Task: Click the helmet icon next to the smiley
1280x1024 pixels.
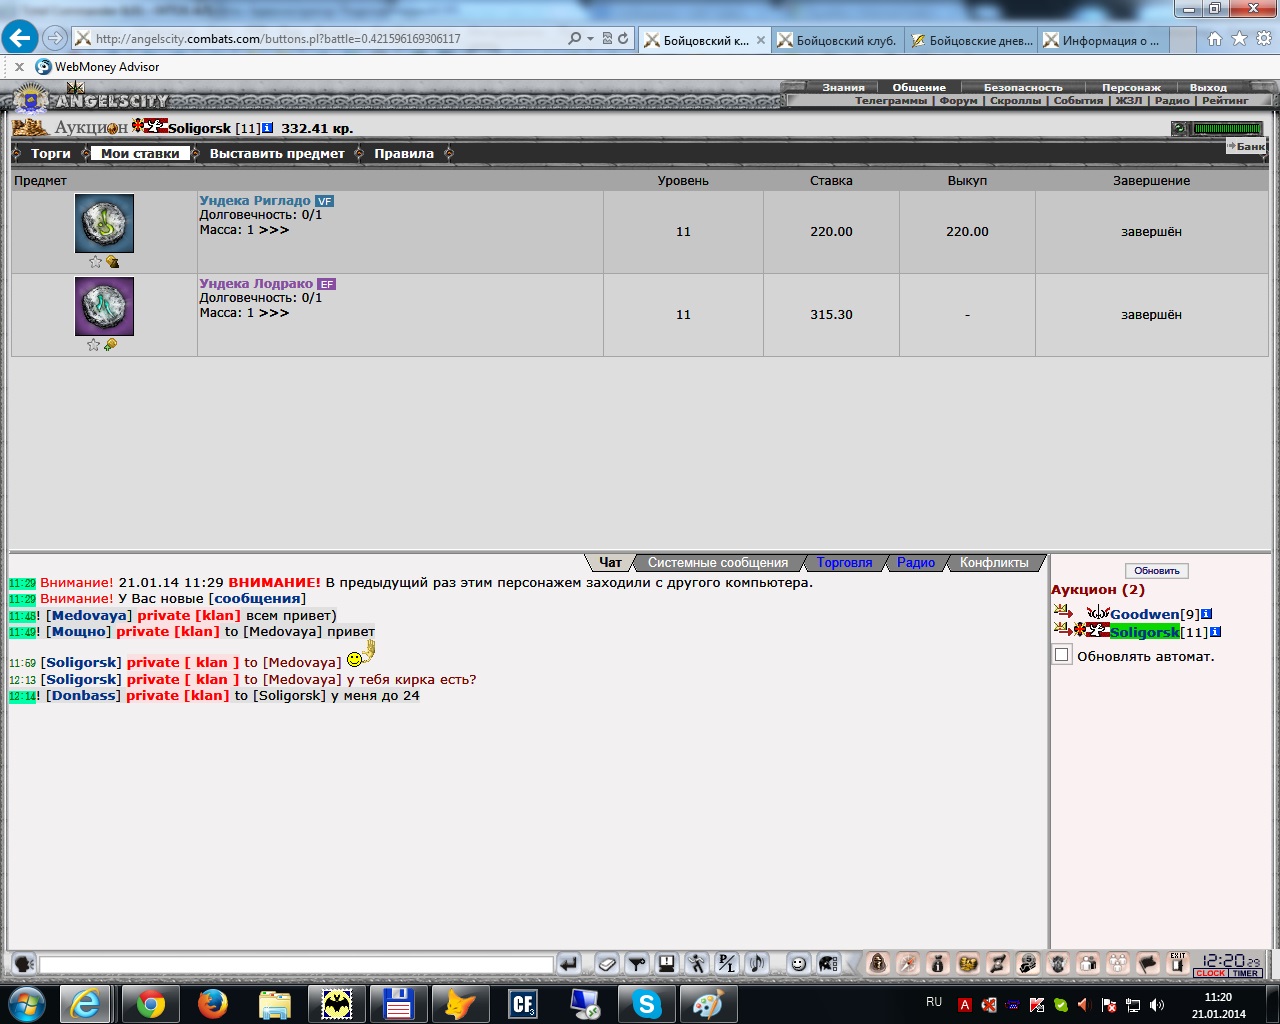Action: (828, 964)
